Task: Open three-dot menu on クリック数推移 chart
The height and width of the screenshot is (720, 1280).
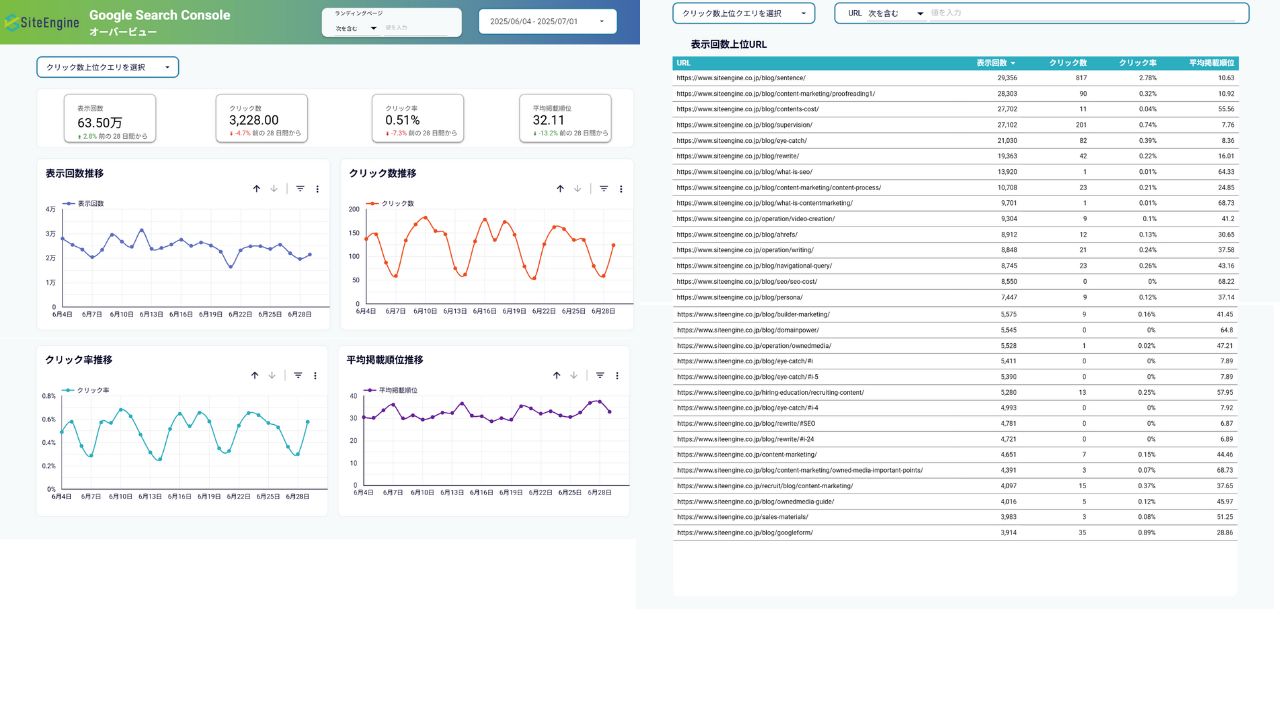Action: click(x=621, y=188)
